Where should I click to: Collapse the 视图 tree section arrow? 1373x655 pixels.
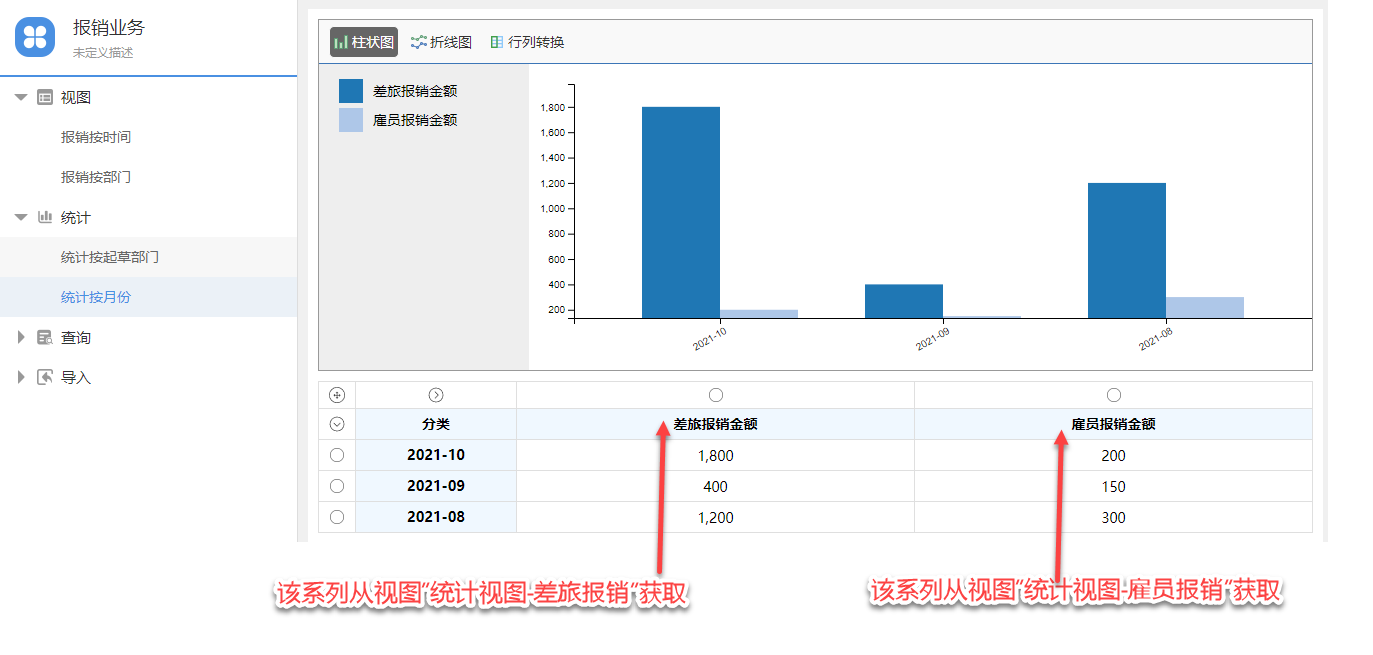tap(21, 97)
